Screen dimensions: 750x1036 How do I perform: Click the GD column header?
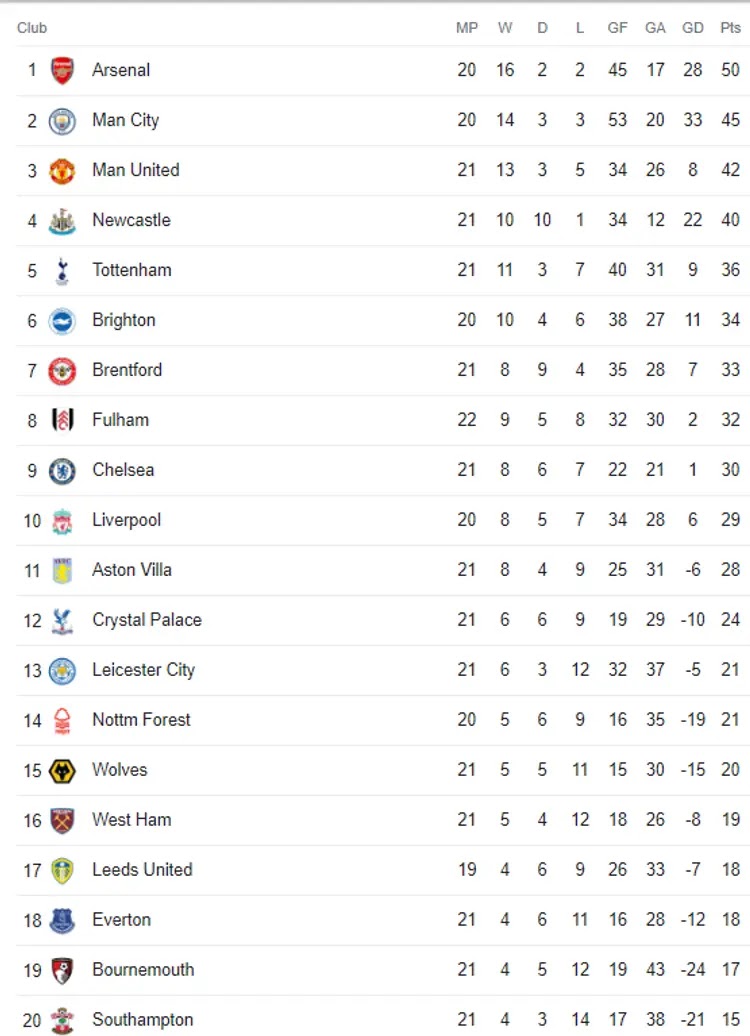point(693,28)
